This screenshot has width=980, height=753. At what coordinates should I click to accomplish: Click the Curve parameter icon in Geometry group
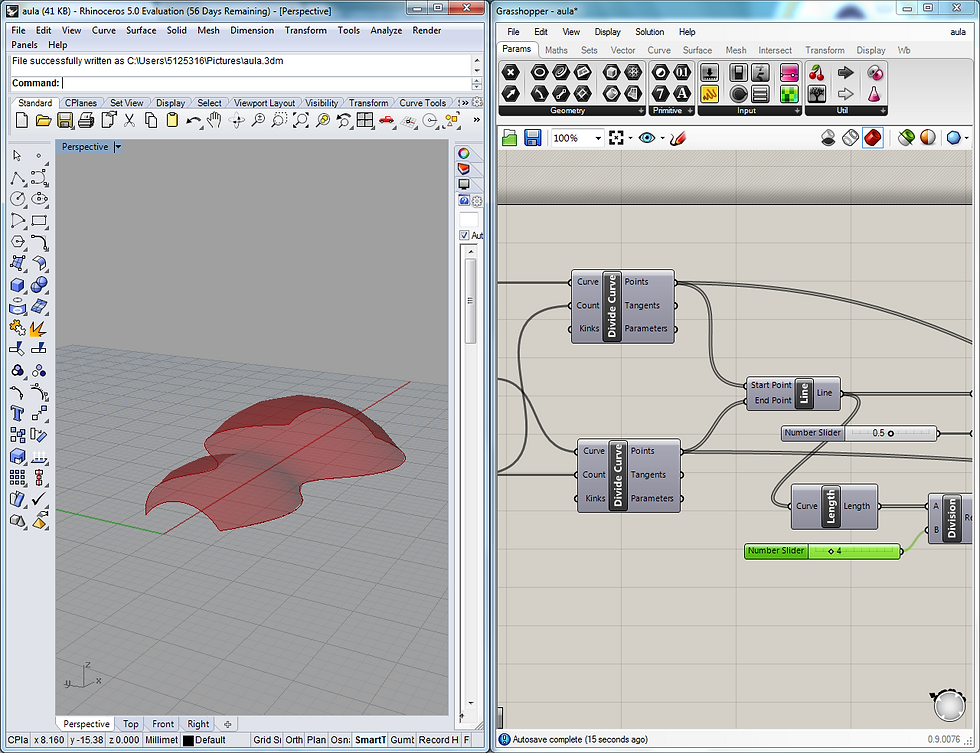pyautogui.click(x=561, y=73)
